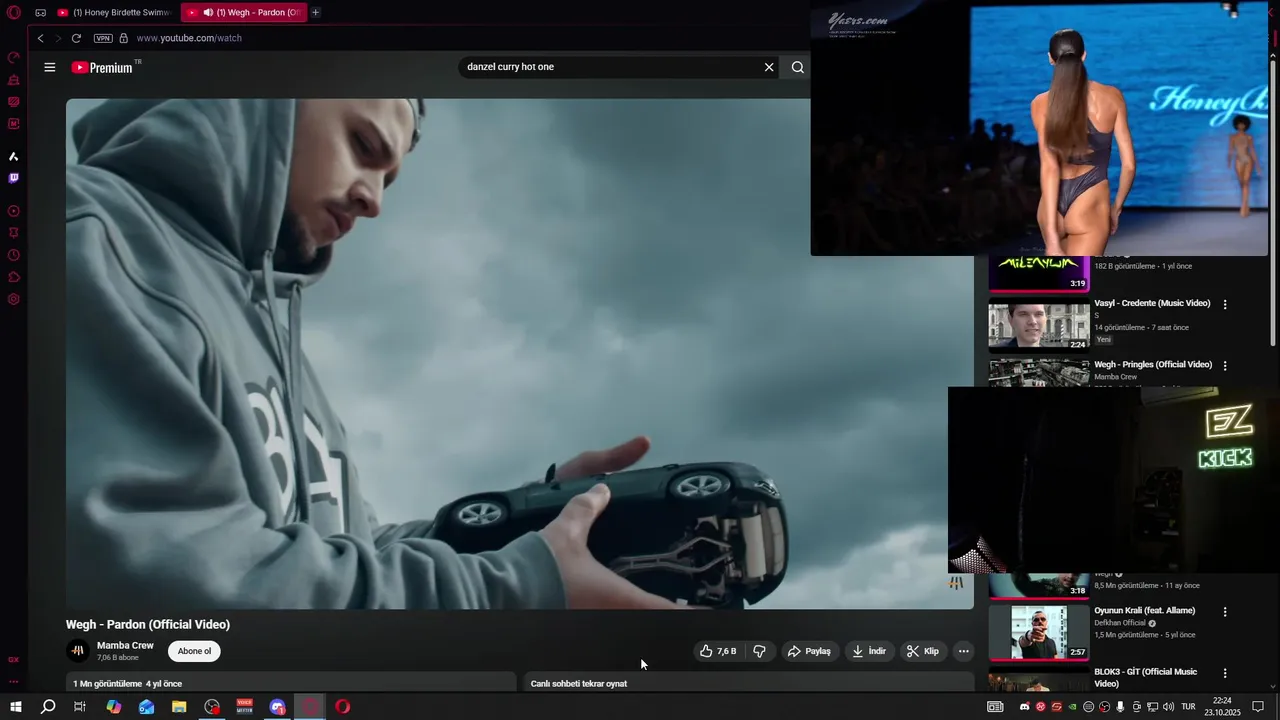The image size is (1280, 720).
Task: Click the Honey Birdette pop-out video overlay
Action: point(1040,128)
